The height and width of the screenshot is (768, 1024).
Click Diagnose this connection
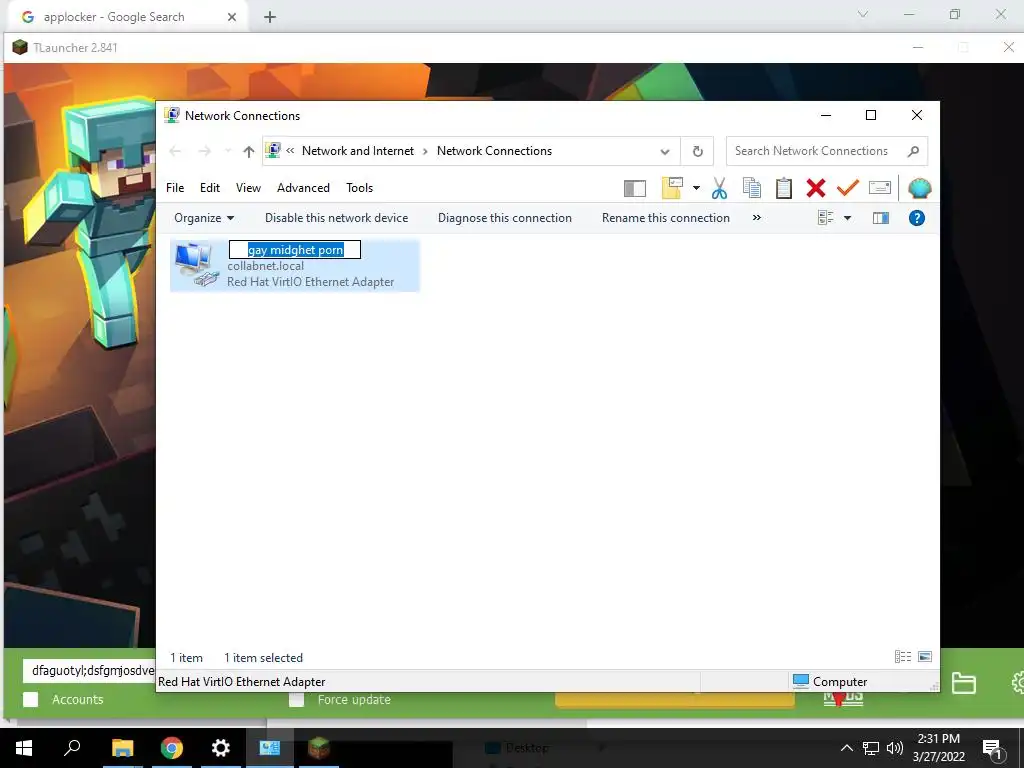pyautogui.click(x=505, y=218)
